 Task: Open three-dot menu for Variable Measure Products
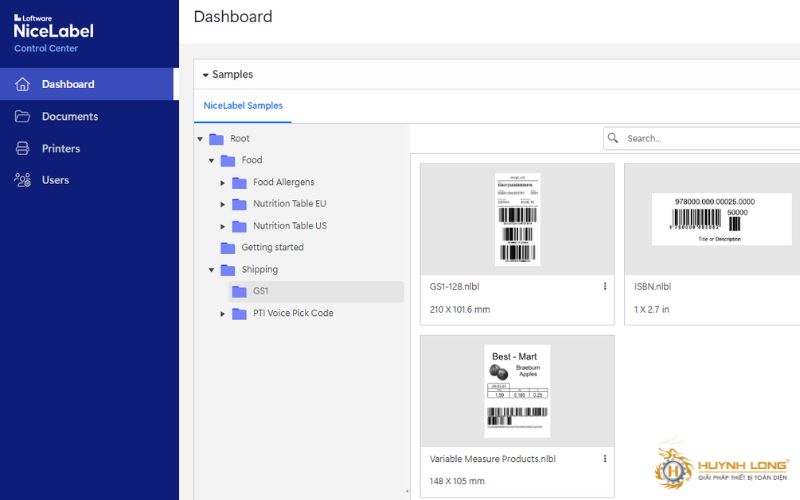pos(605,459)
